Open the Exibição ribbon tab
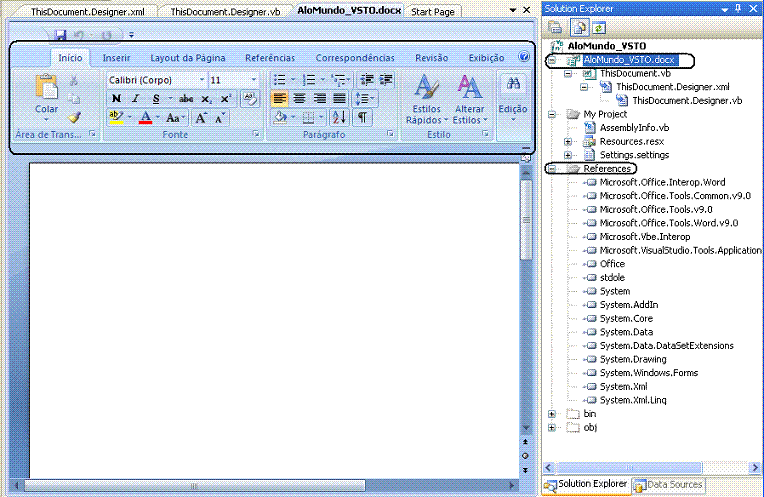This screenshot has width=764, height=497. click(486, 58)
